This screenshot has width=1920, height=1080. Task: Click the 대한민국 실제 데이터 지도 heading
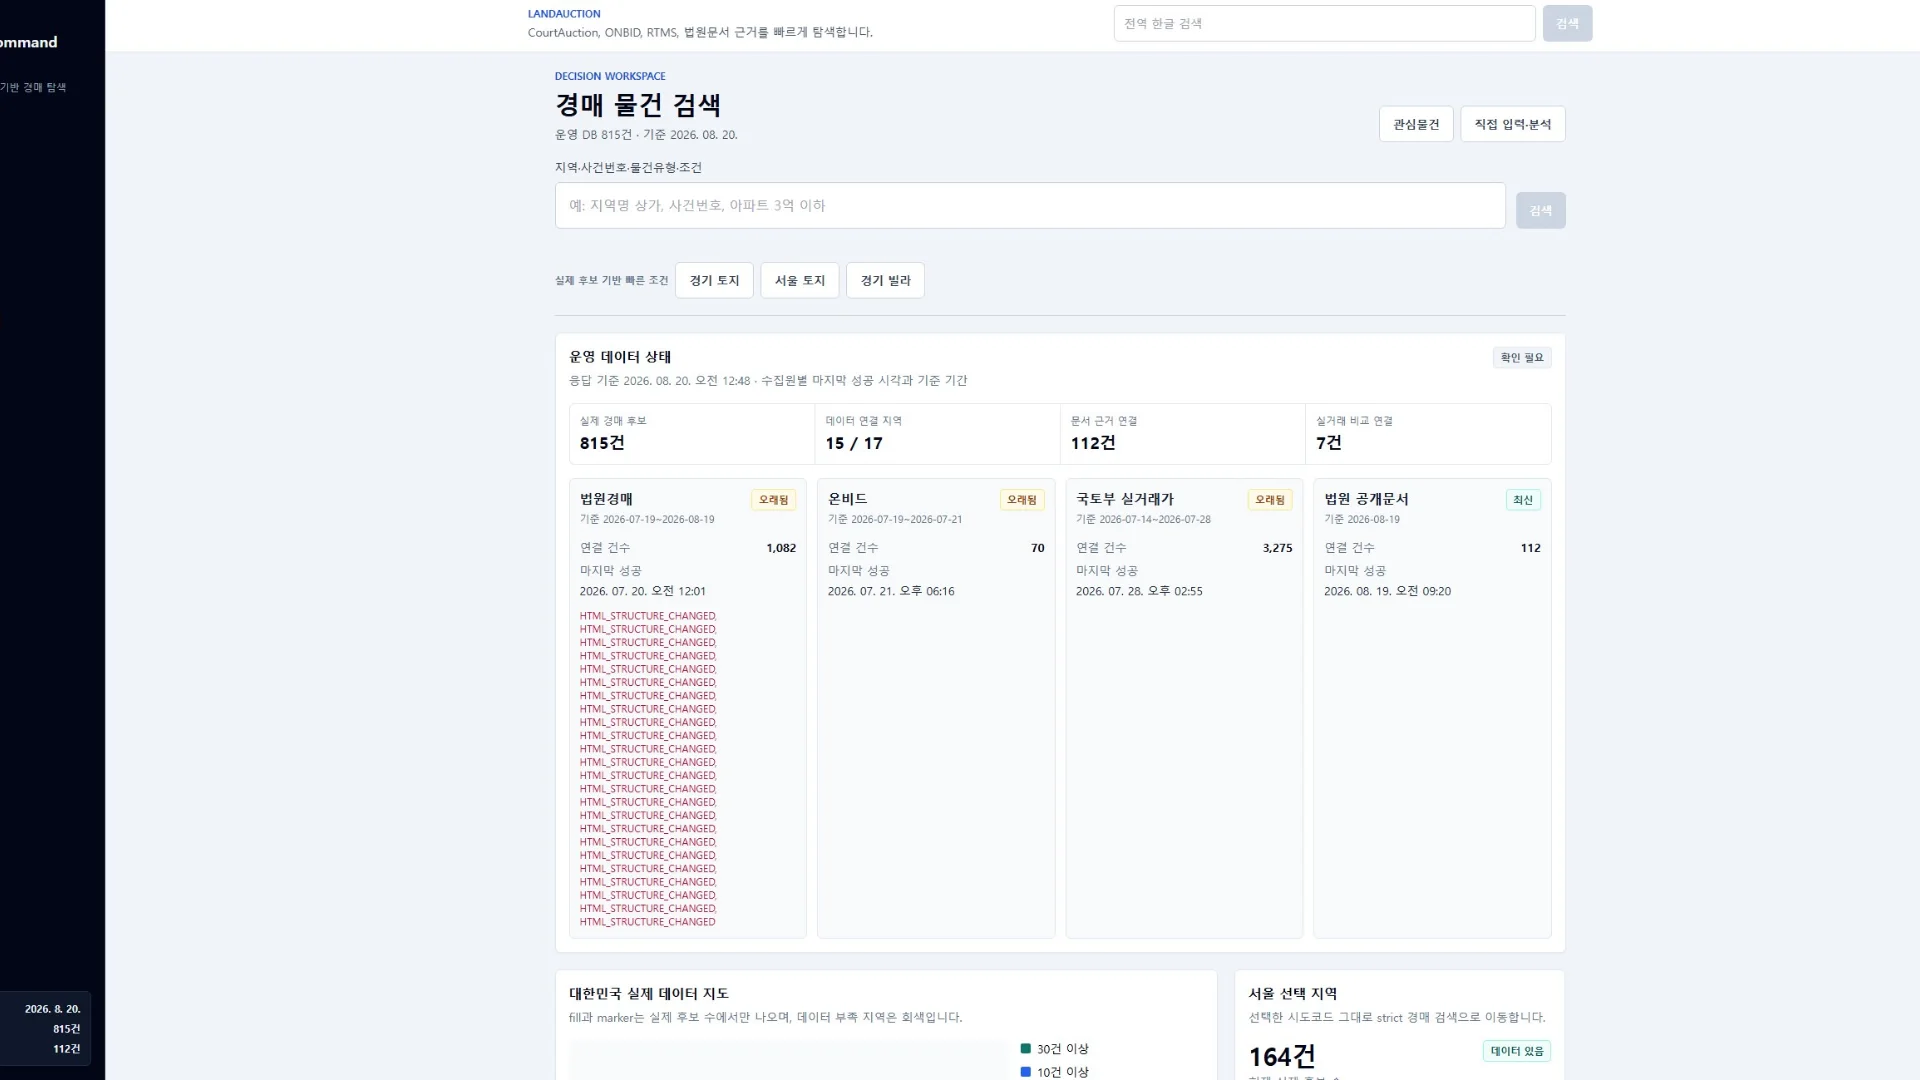click(649, 993)
